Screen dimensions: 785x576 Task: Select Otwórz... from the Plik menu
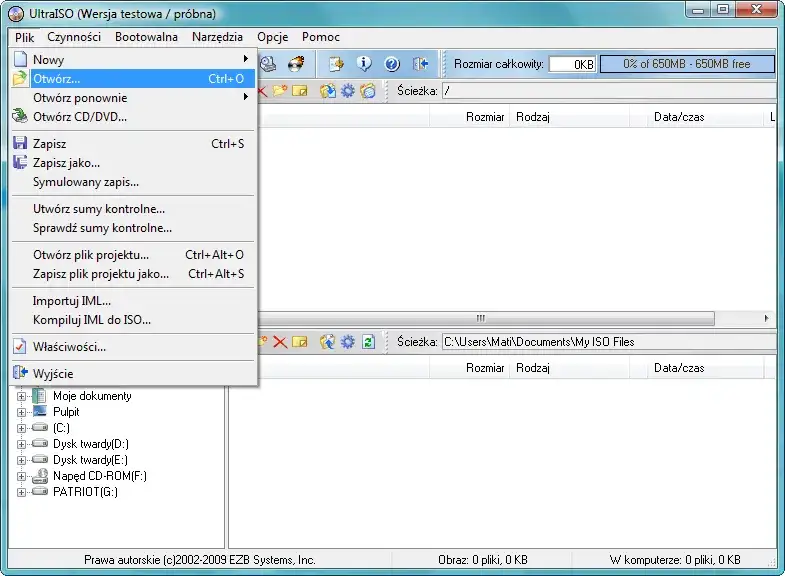pos(56,79)
